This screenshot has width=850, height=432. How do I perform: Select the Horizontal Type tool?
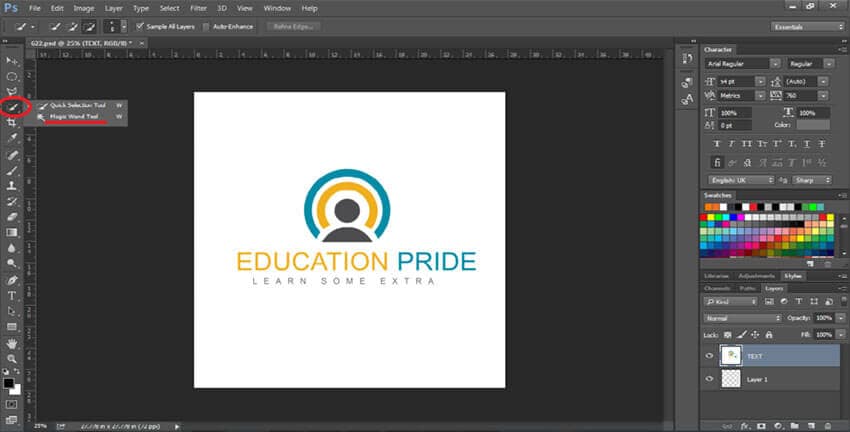tap(11, 296)
